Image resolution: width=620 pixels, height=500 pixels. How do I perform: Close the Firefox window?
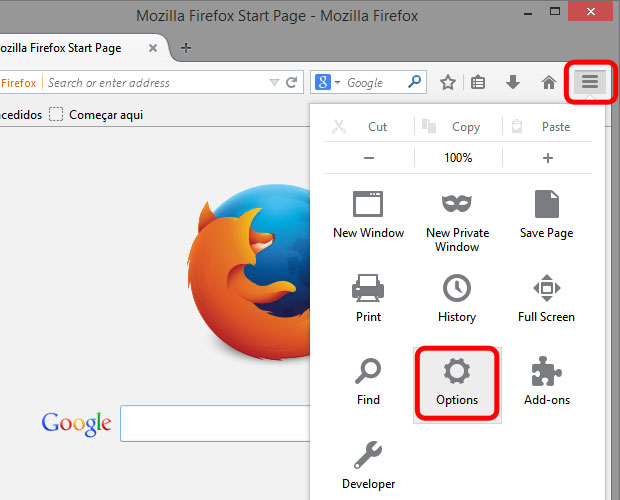coord(591,11)
